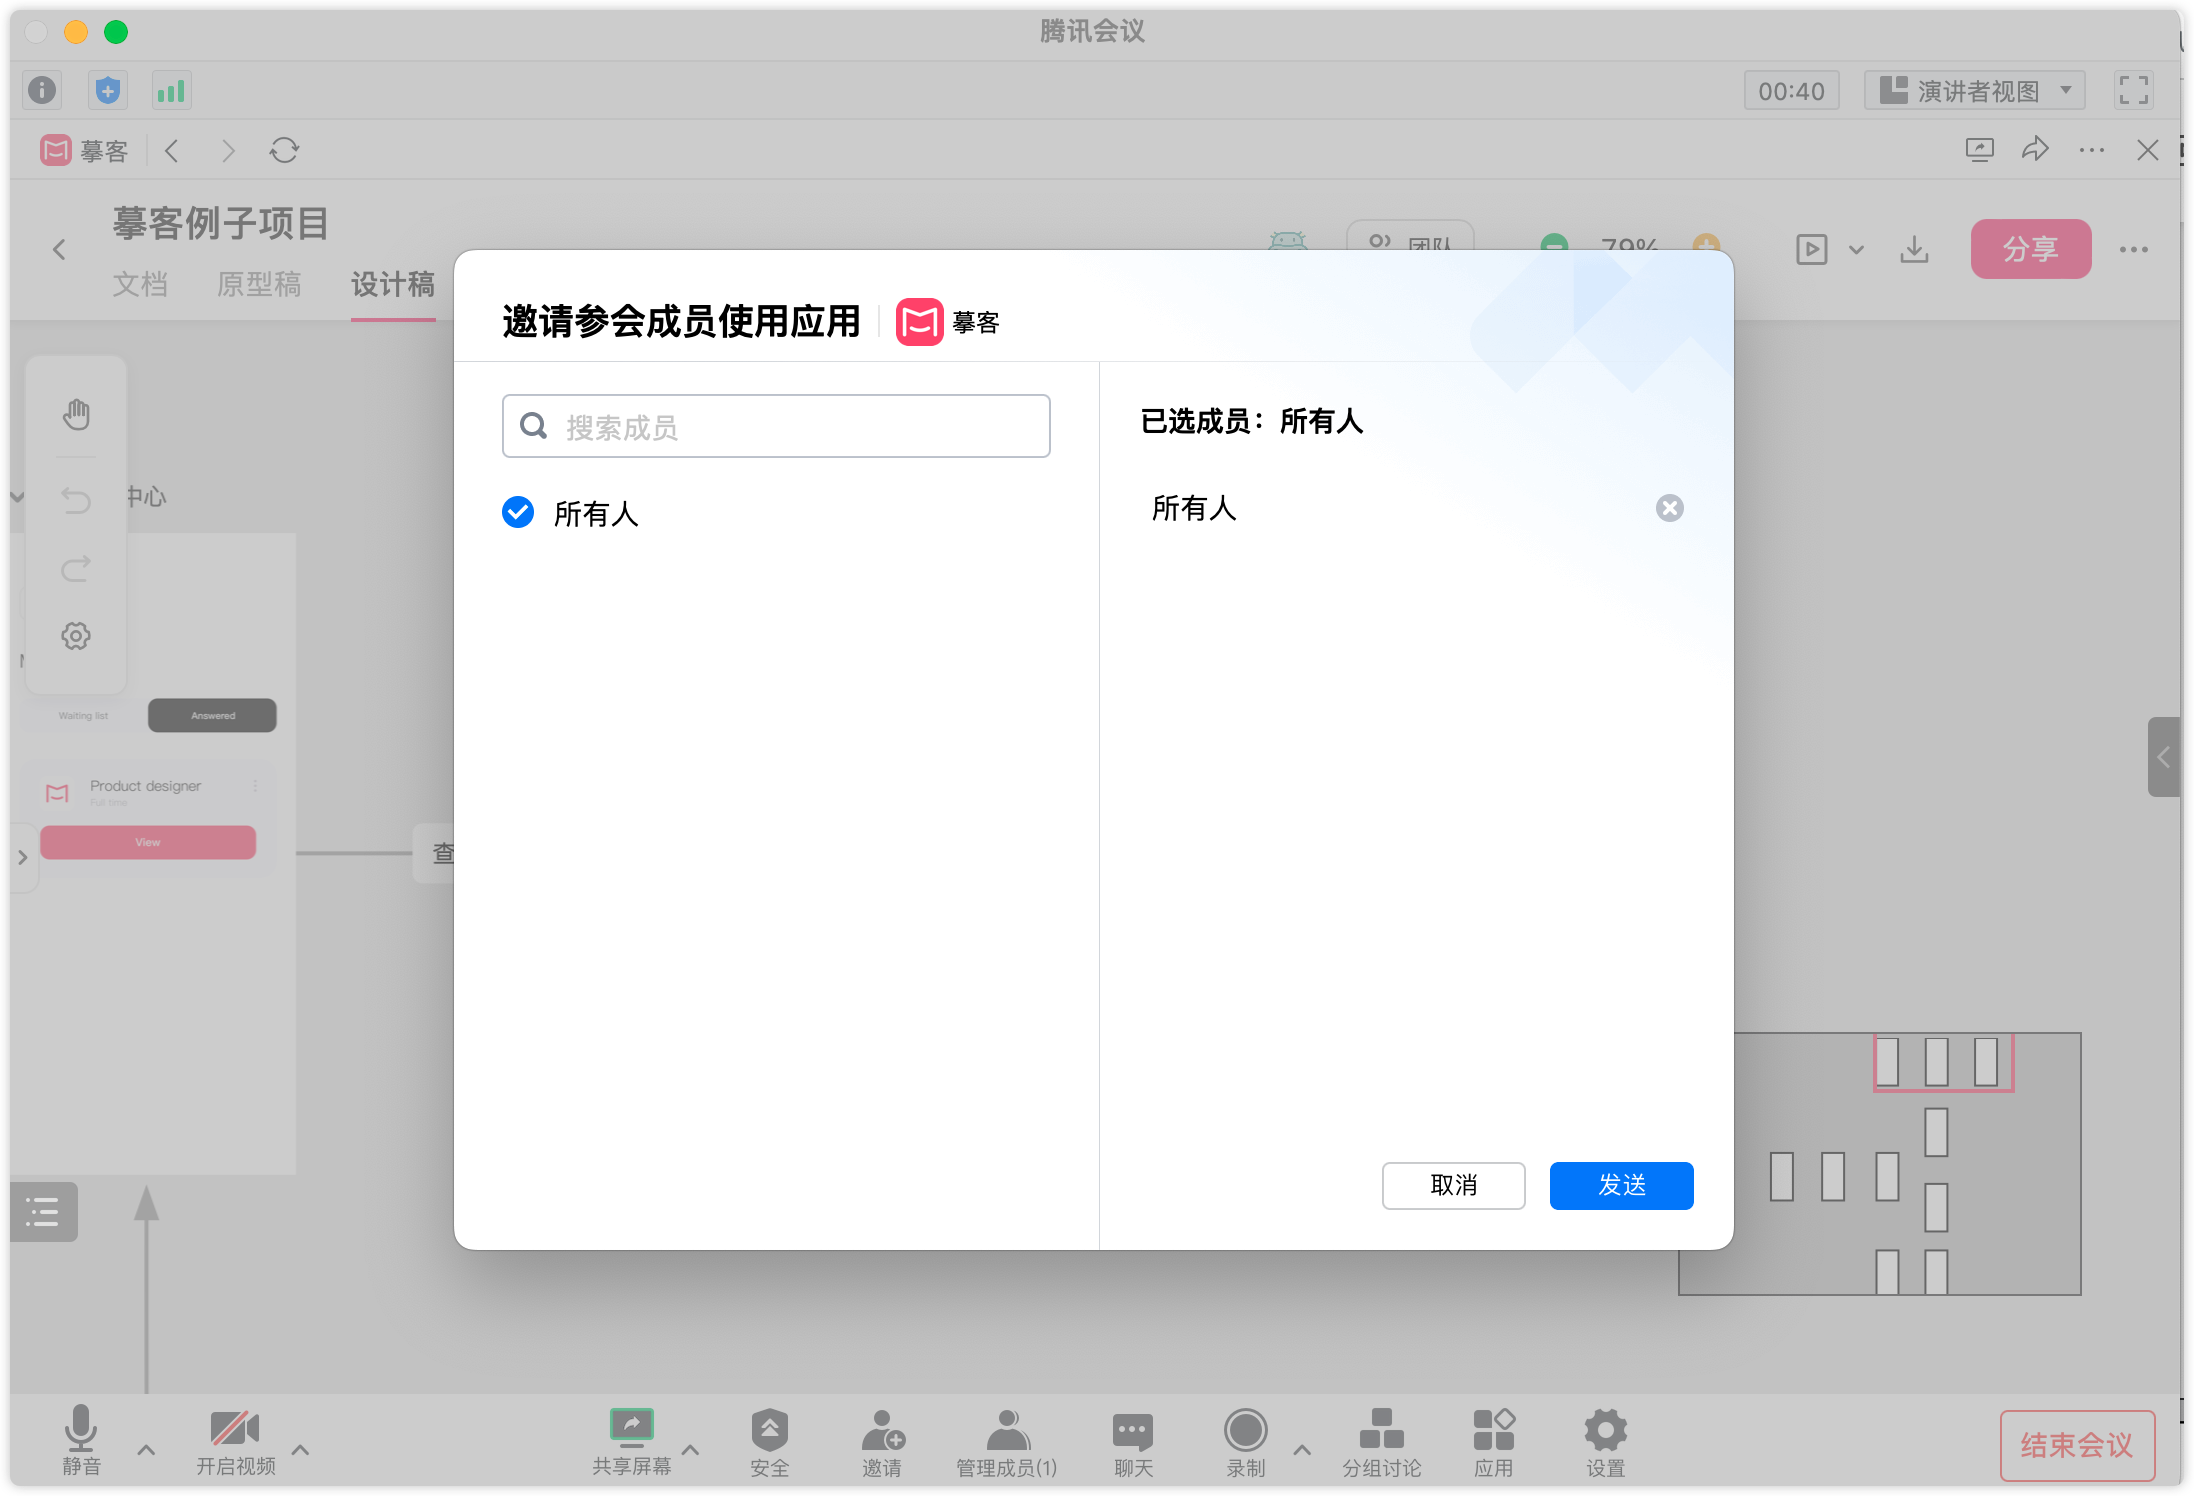Switch to the 设计稿 tab
Image resolution: width=2194 pixels, height=1496 pixels.
point(393,284)
